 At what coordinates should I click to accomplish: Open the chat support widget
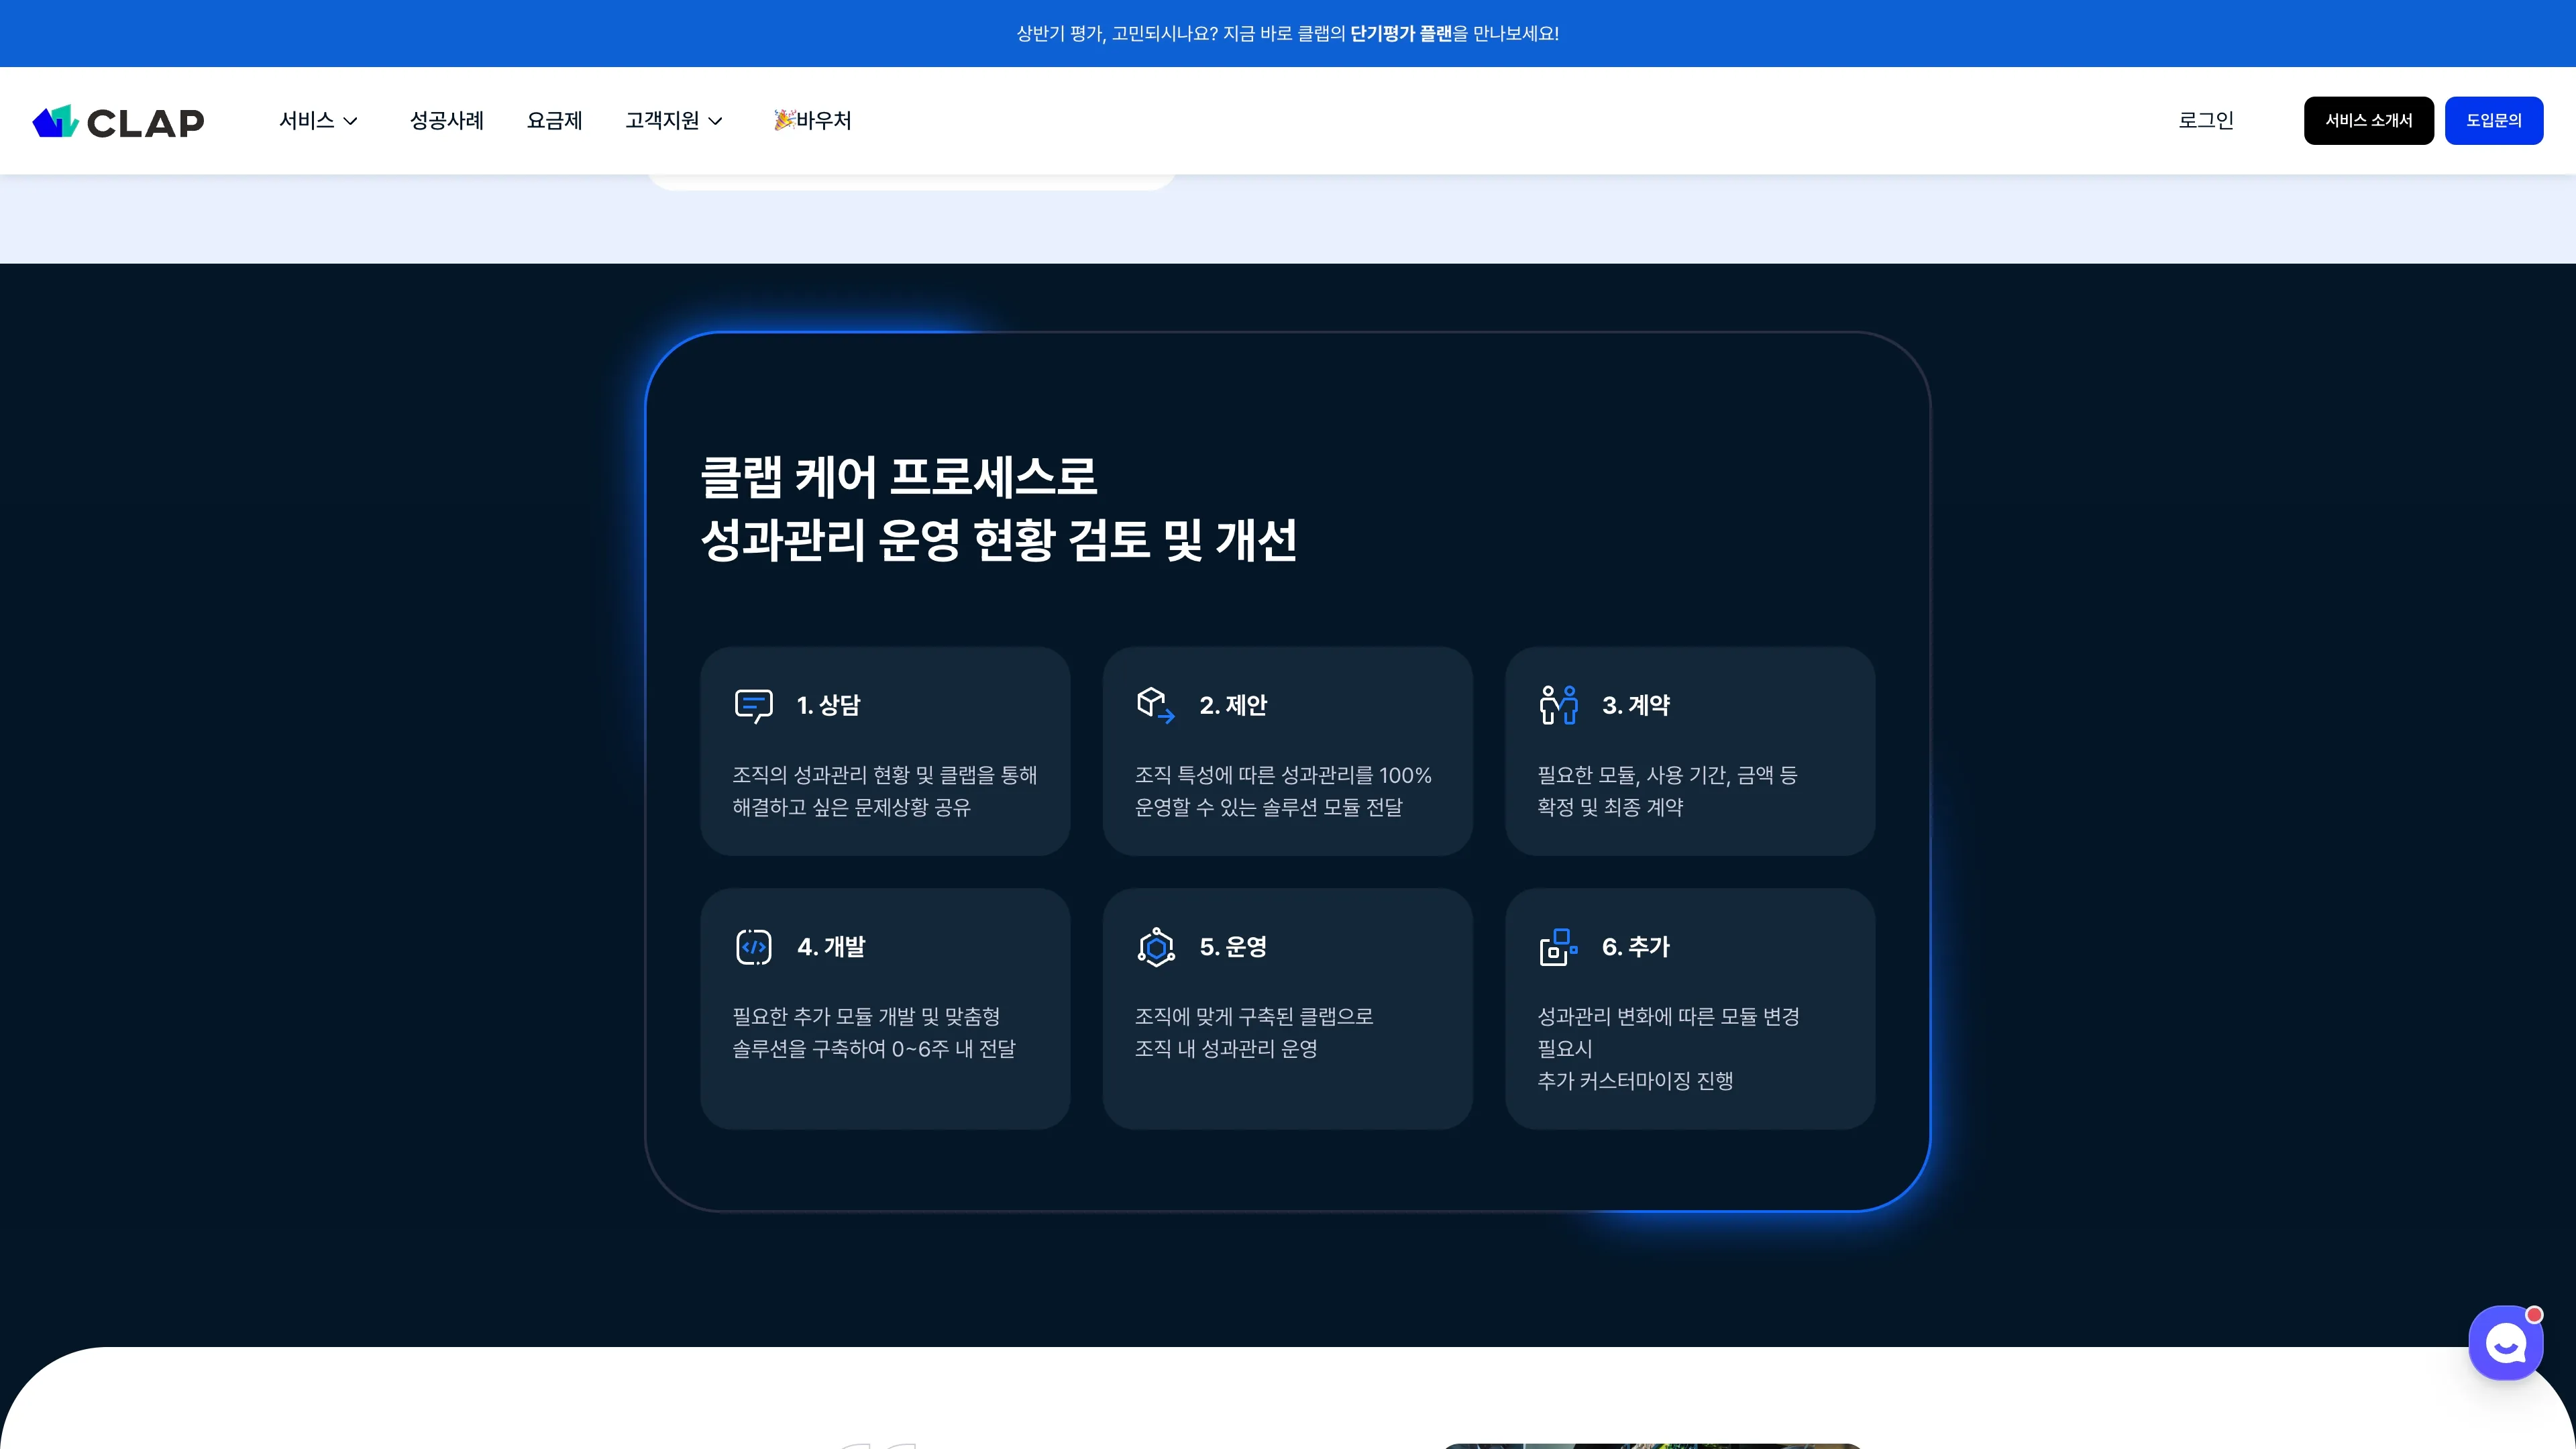tap(2505, 1343)
